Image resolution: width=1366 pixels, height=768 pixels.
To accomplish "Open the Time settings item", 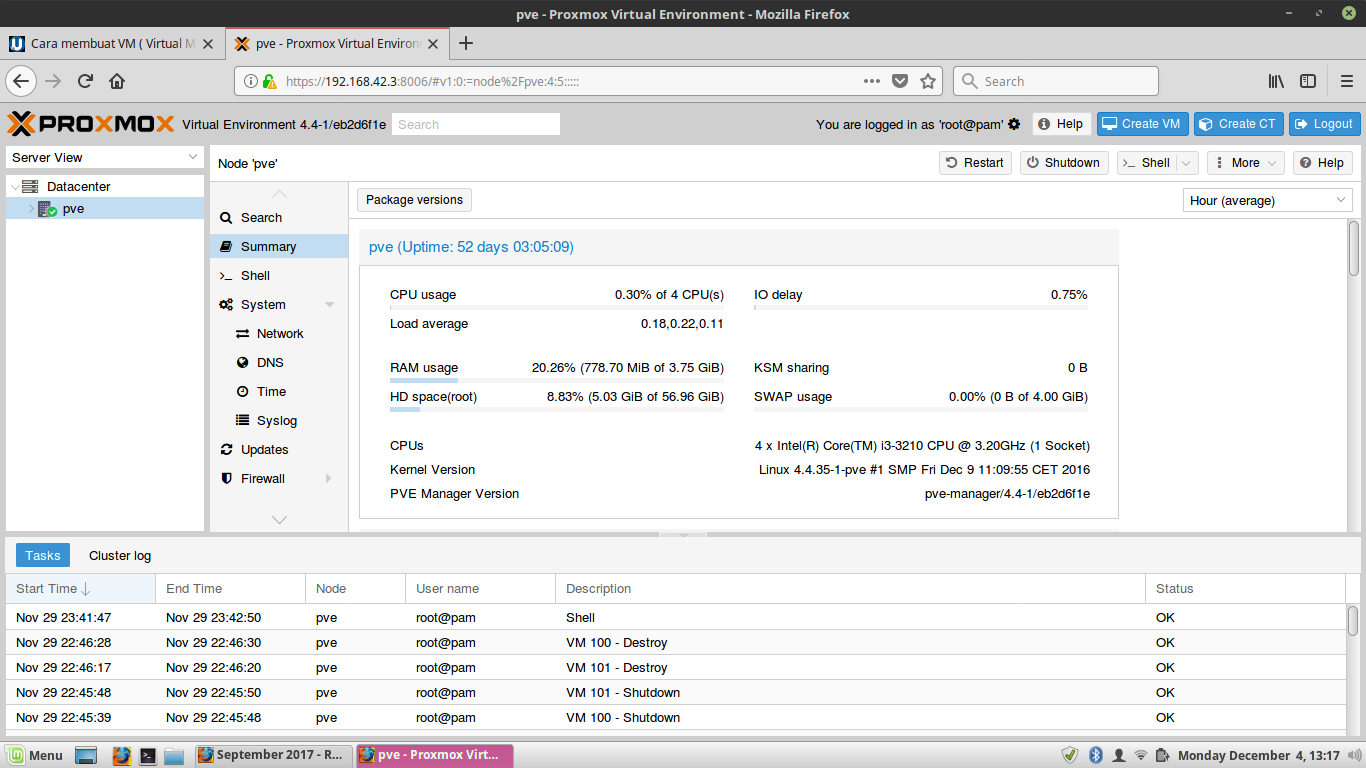I will (279, 391).
